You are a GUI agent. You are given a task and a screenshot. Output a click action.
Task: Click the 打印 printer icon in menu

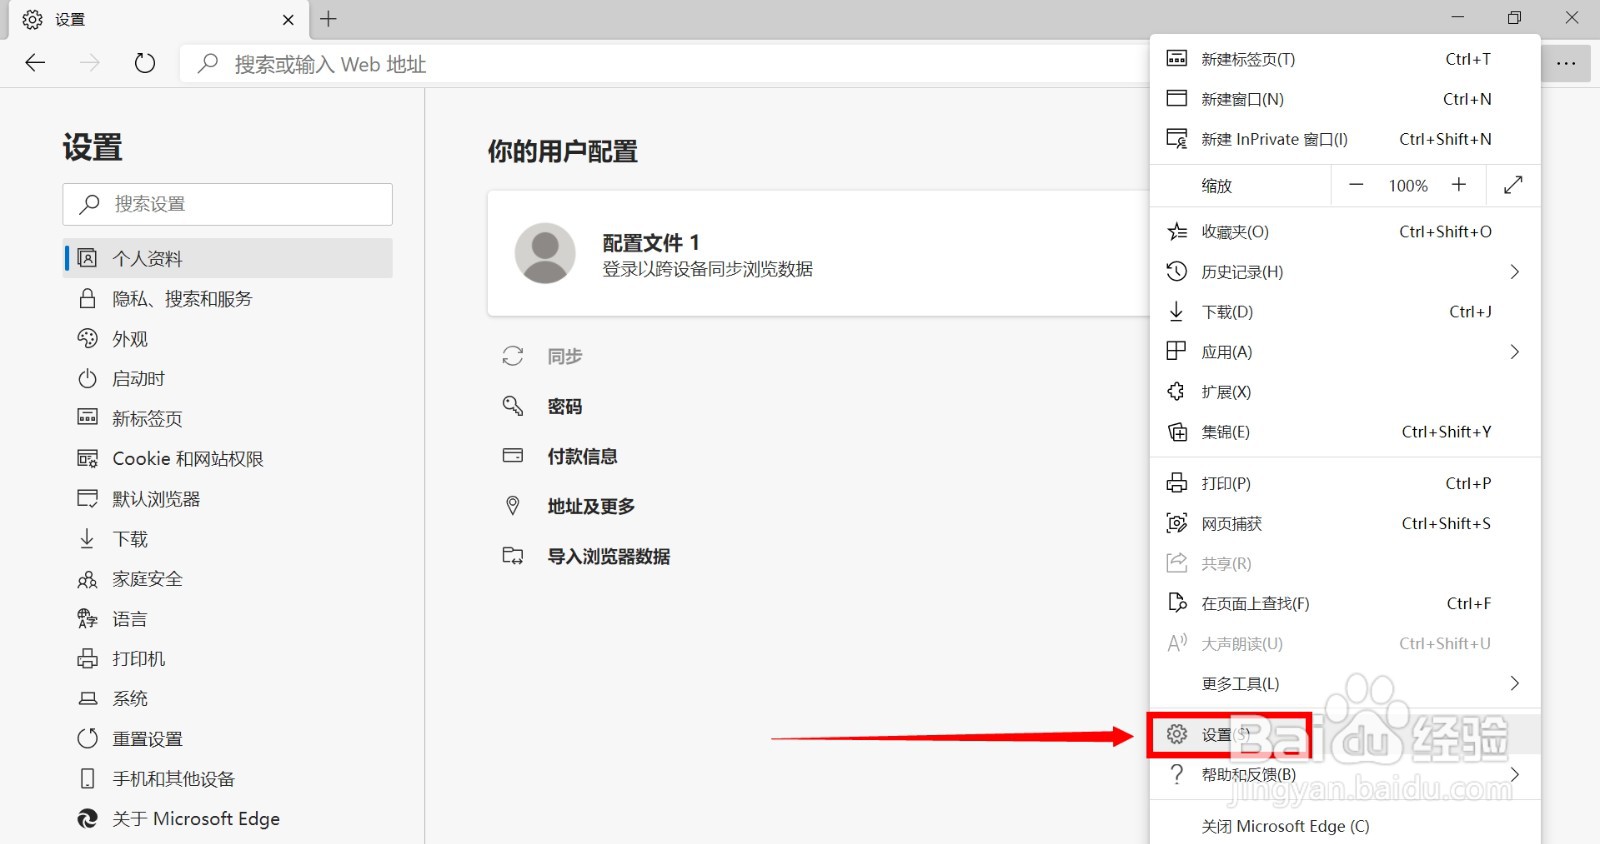[1177, 483]
